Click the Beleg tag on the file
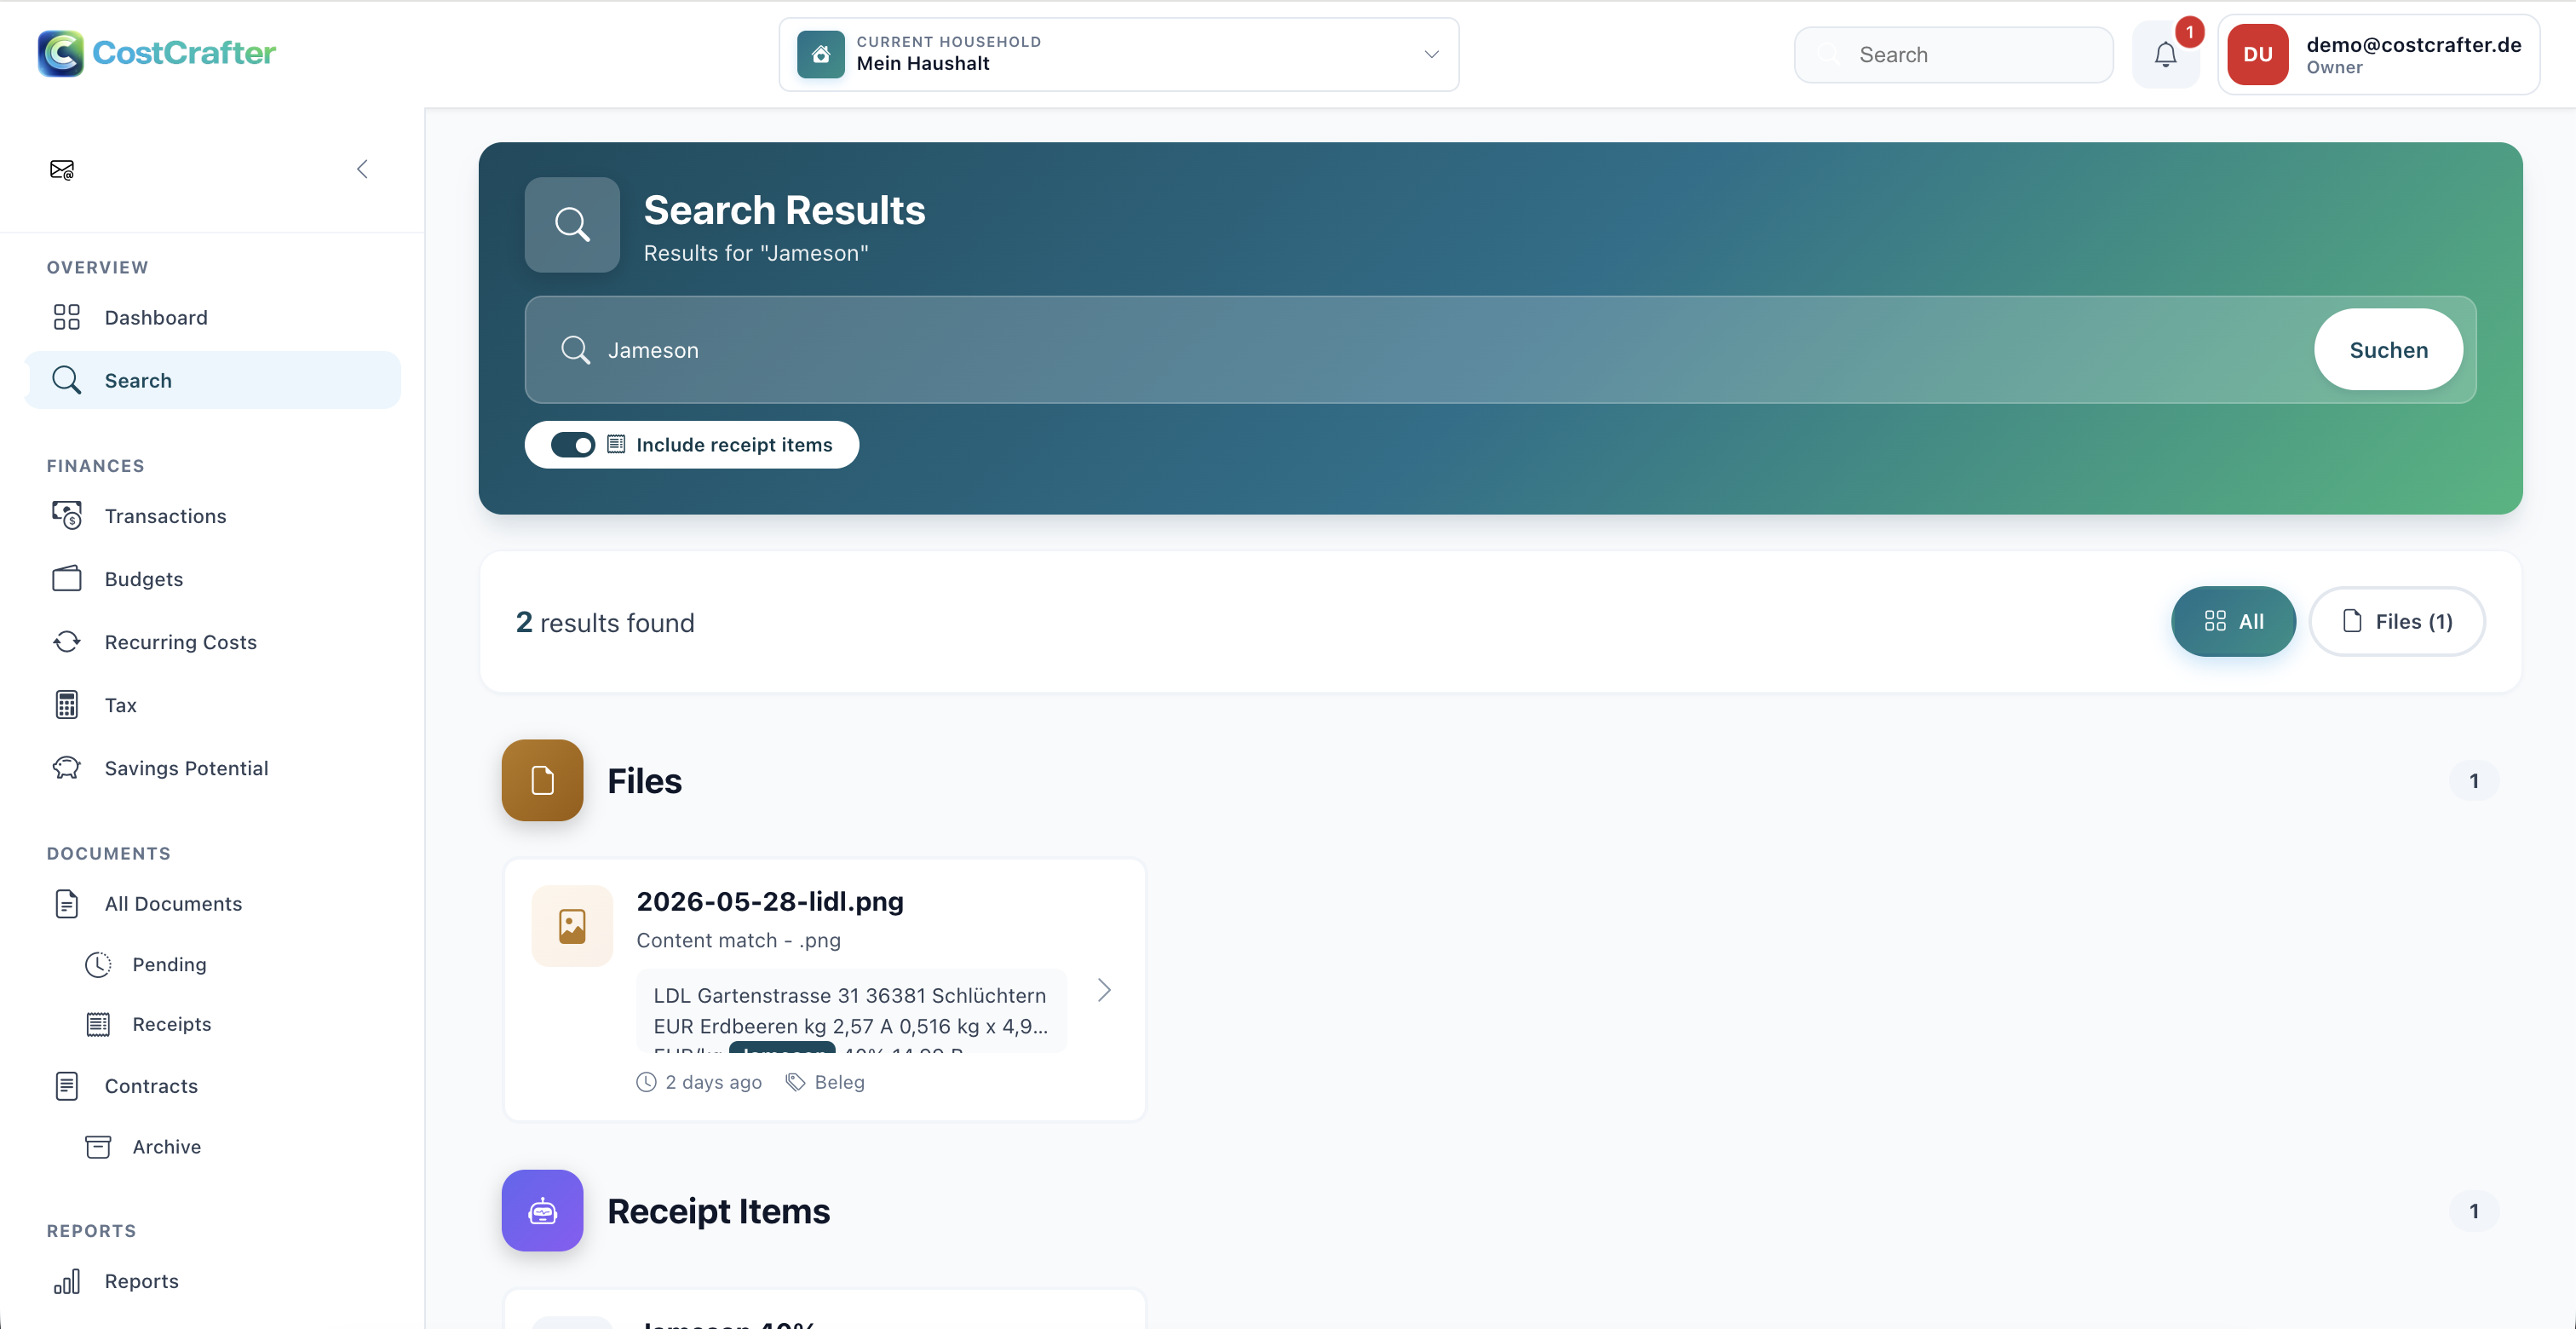This screenshot has height=1329, width=2576. tap(826, 1083)
